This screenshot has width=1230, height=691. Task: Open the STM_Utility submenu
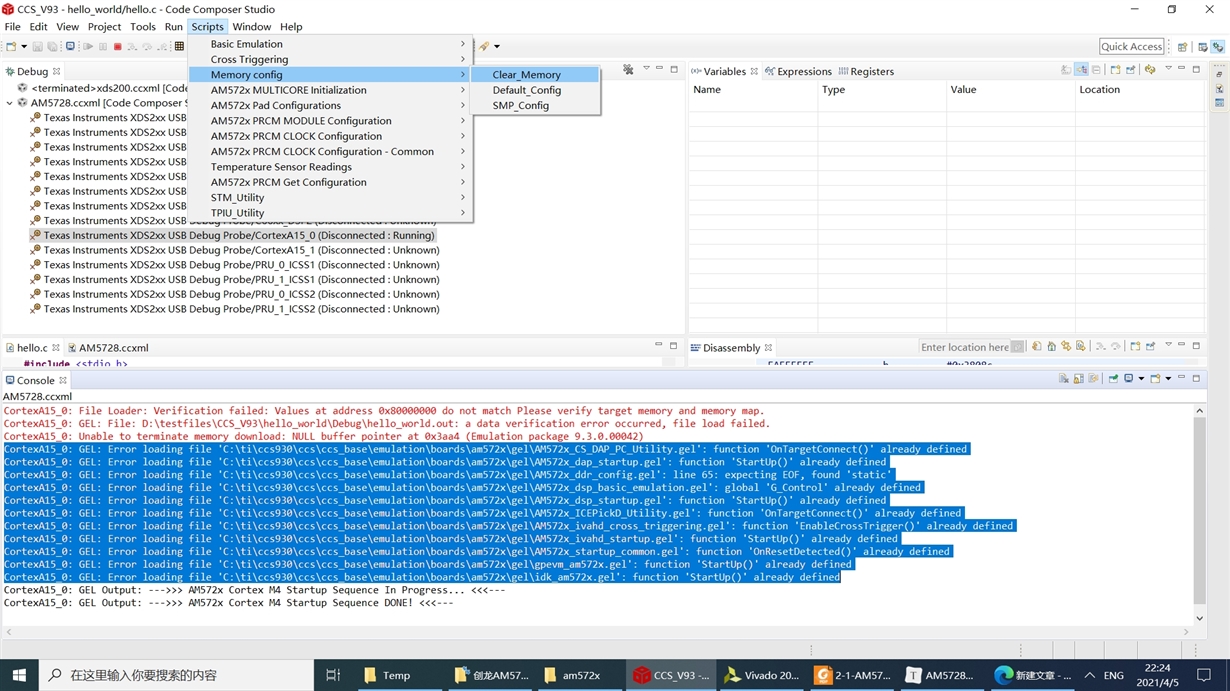(x=330, y=198)
